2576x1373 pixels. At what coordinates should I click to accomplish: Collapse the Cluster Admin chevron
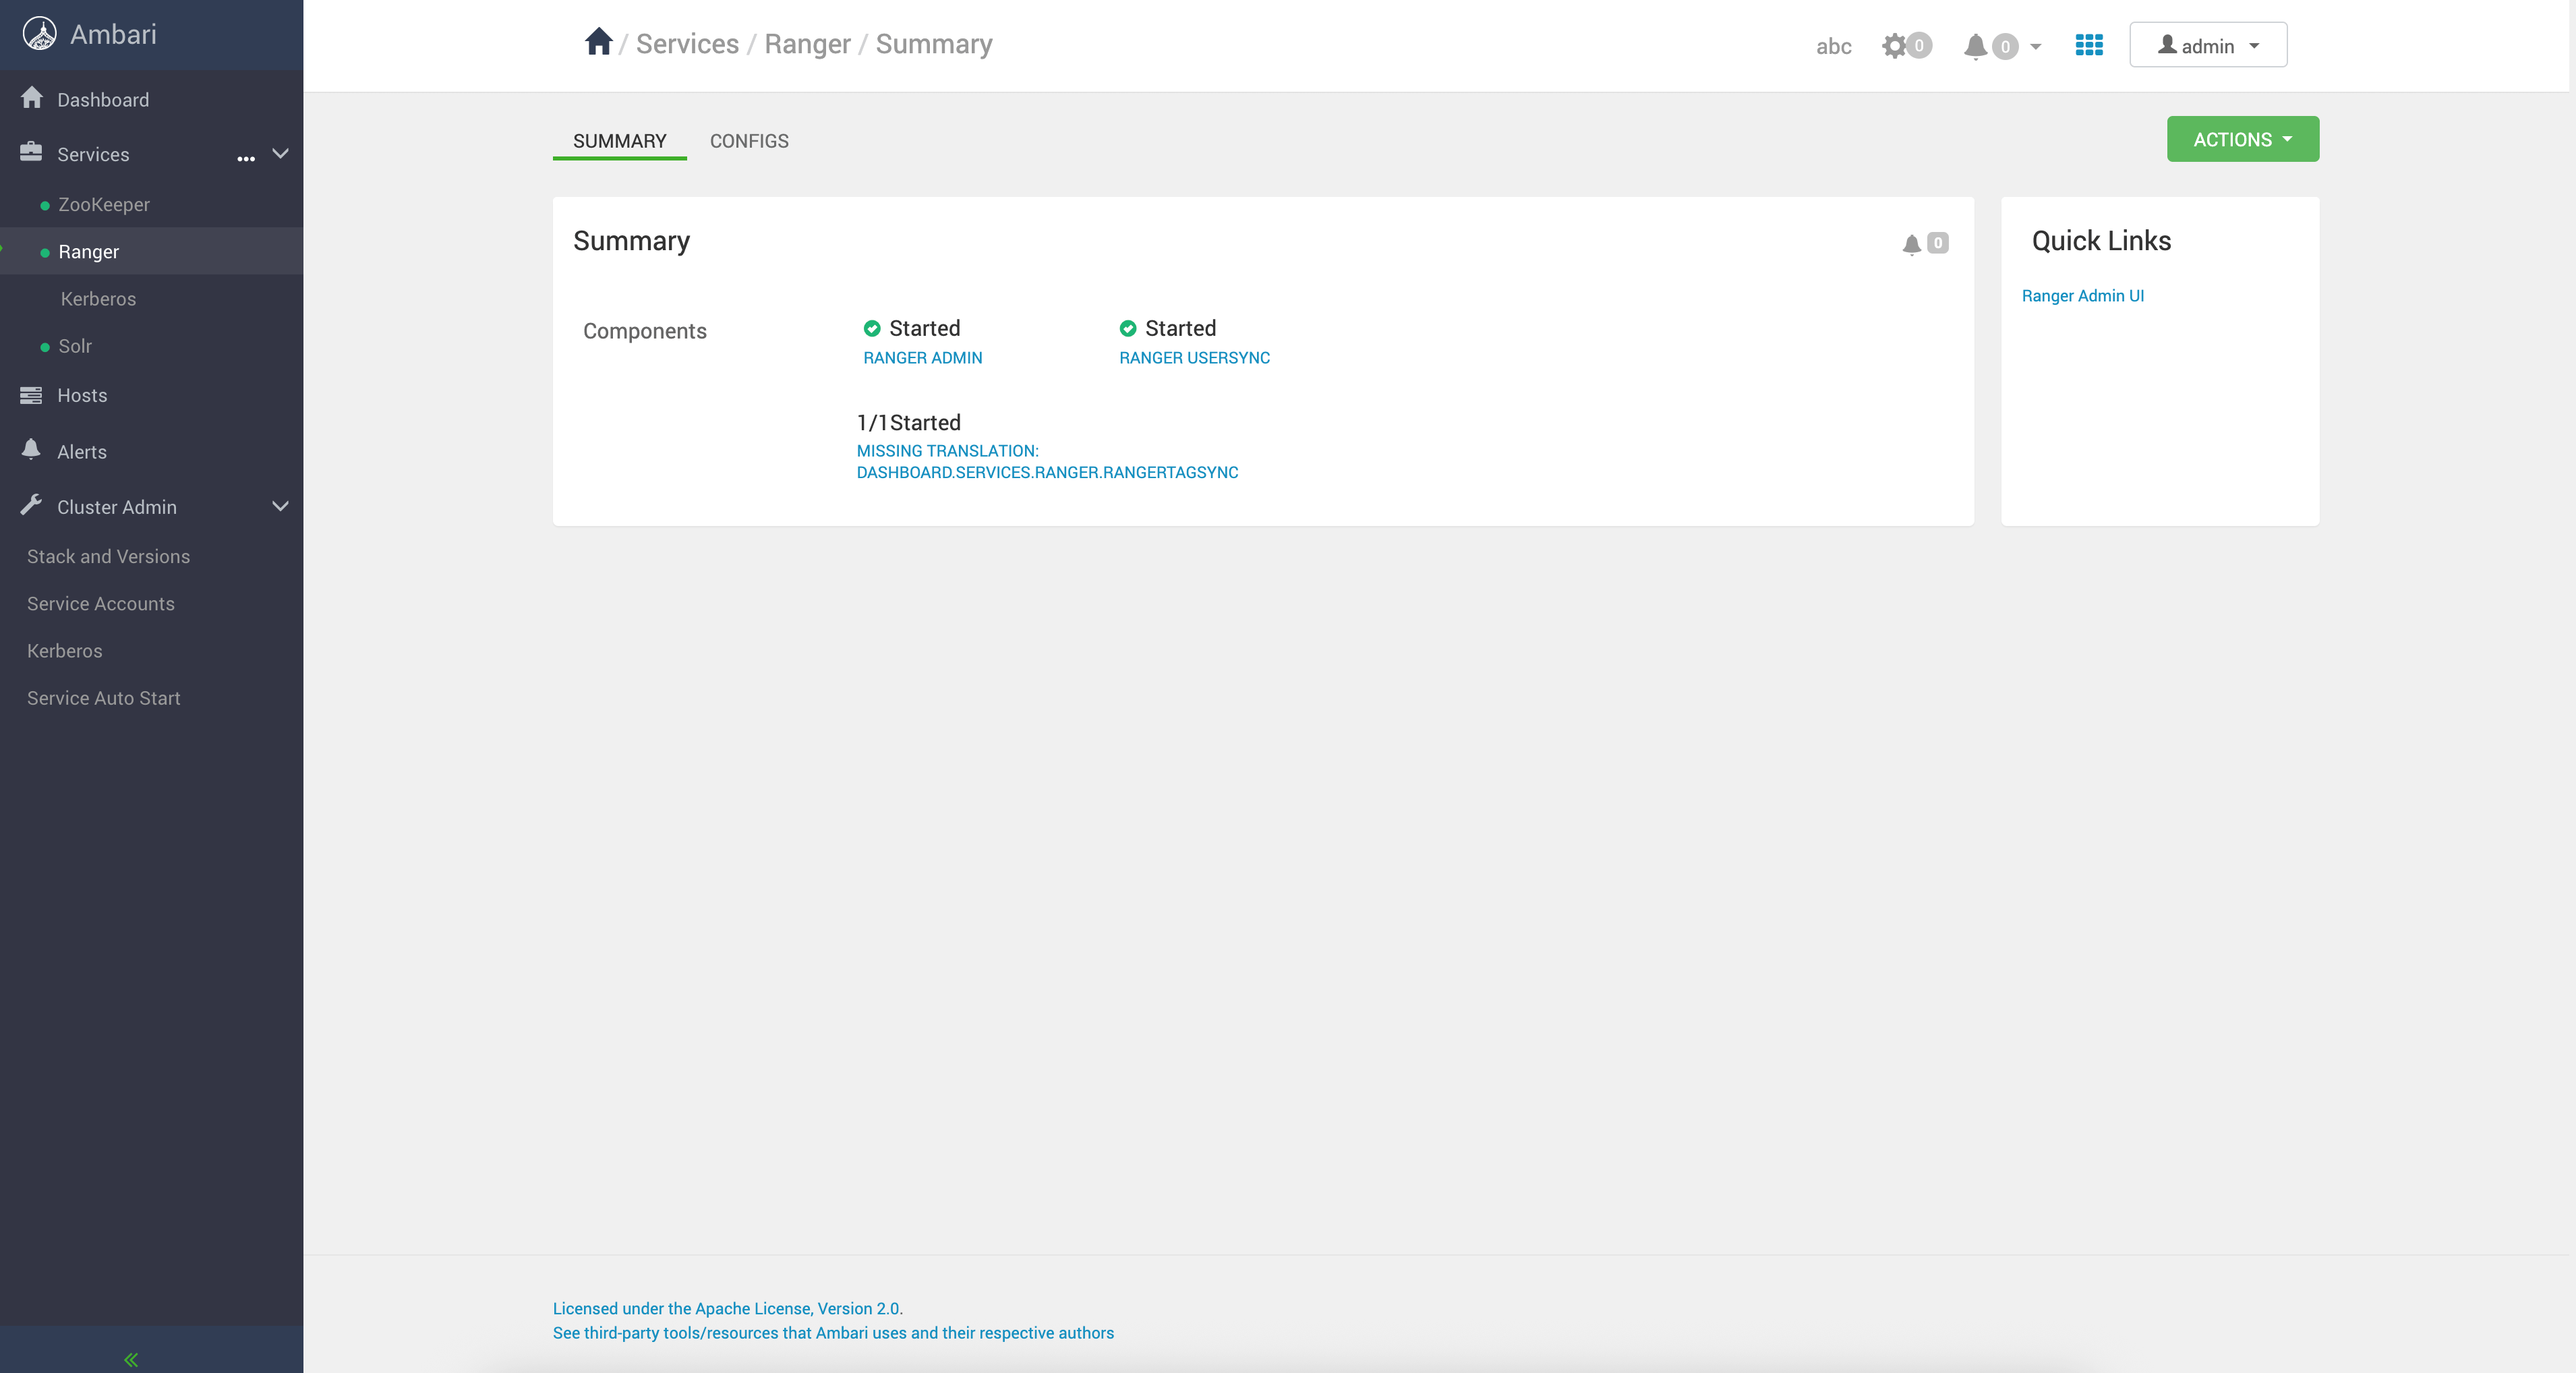point(281,507)
